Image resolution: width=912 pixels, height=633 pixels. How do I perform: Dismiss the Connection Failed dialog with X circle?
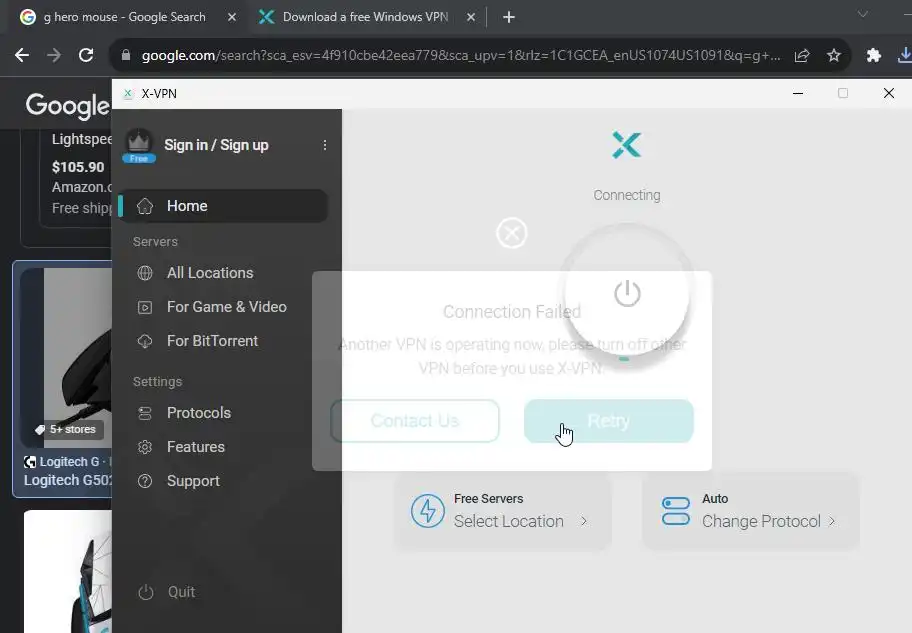(x=512, y=233)
